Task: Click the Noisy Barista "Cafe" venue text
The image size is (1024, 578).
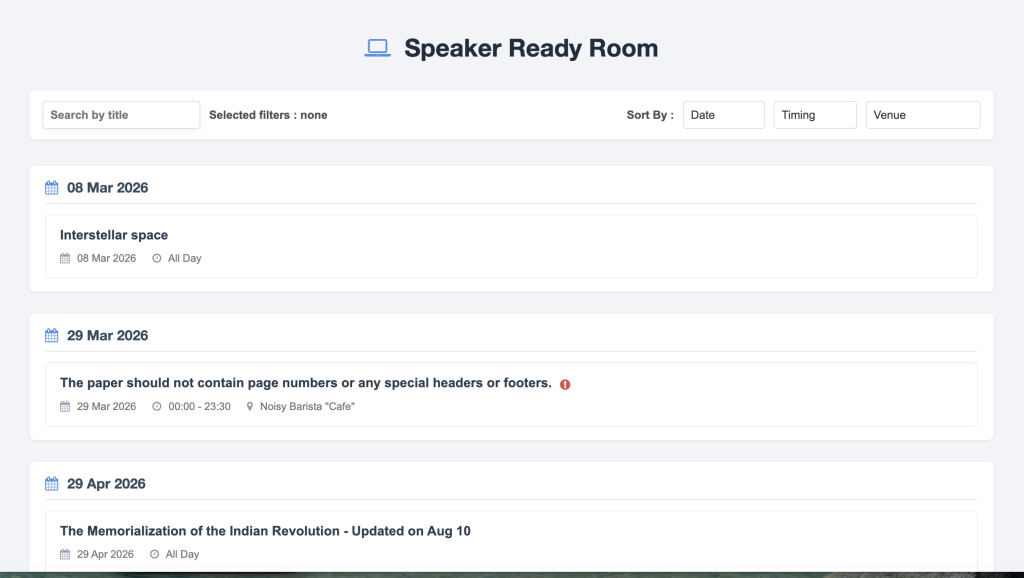Action: pos(307,407)
